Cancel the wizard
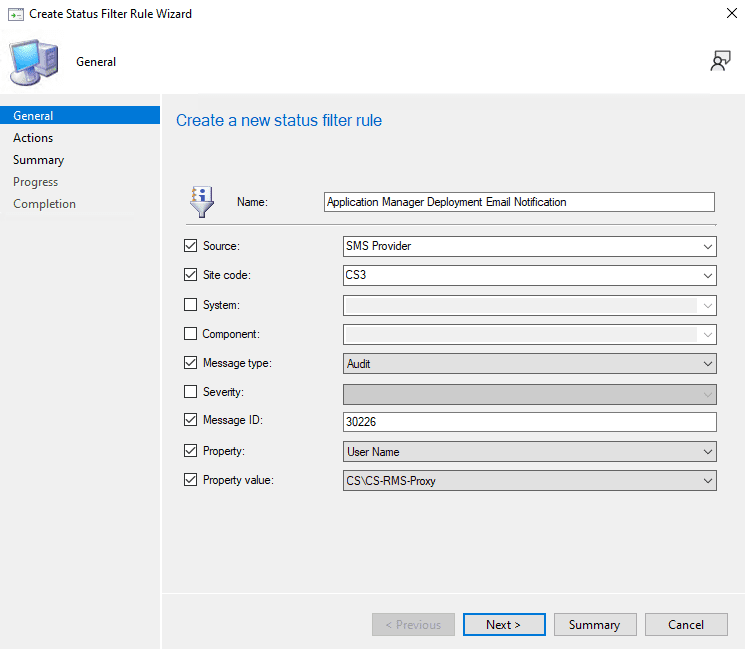 click(686, 625)
